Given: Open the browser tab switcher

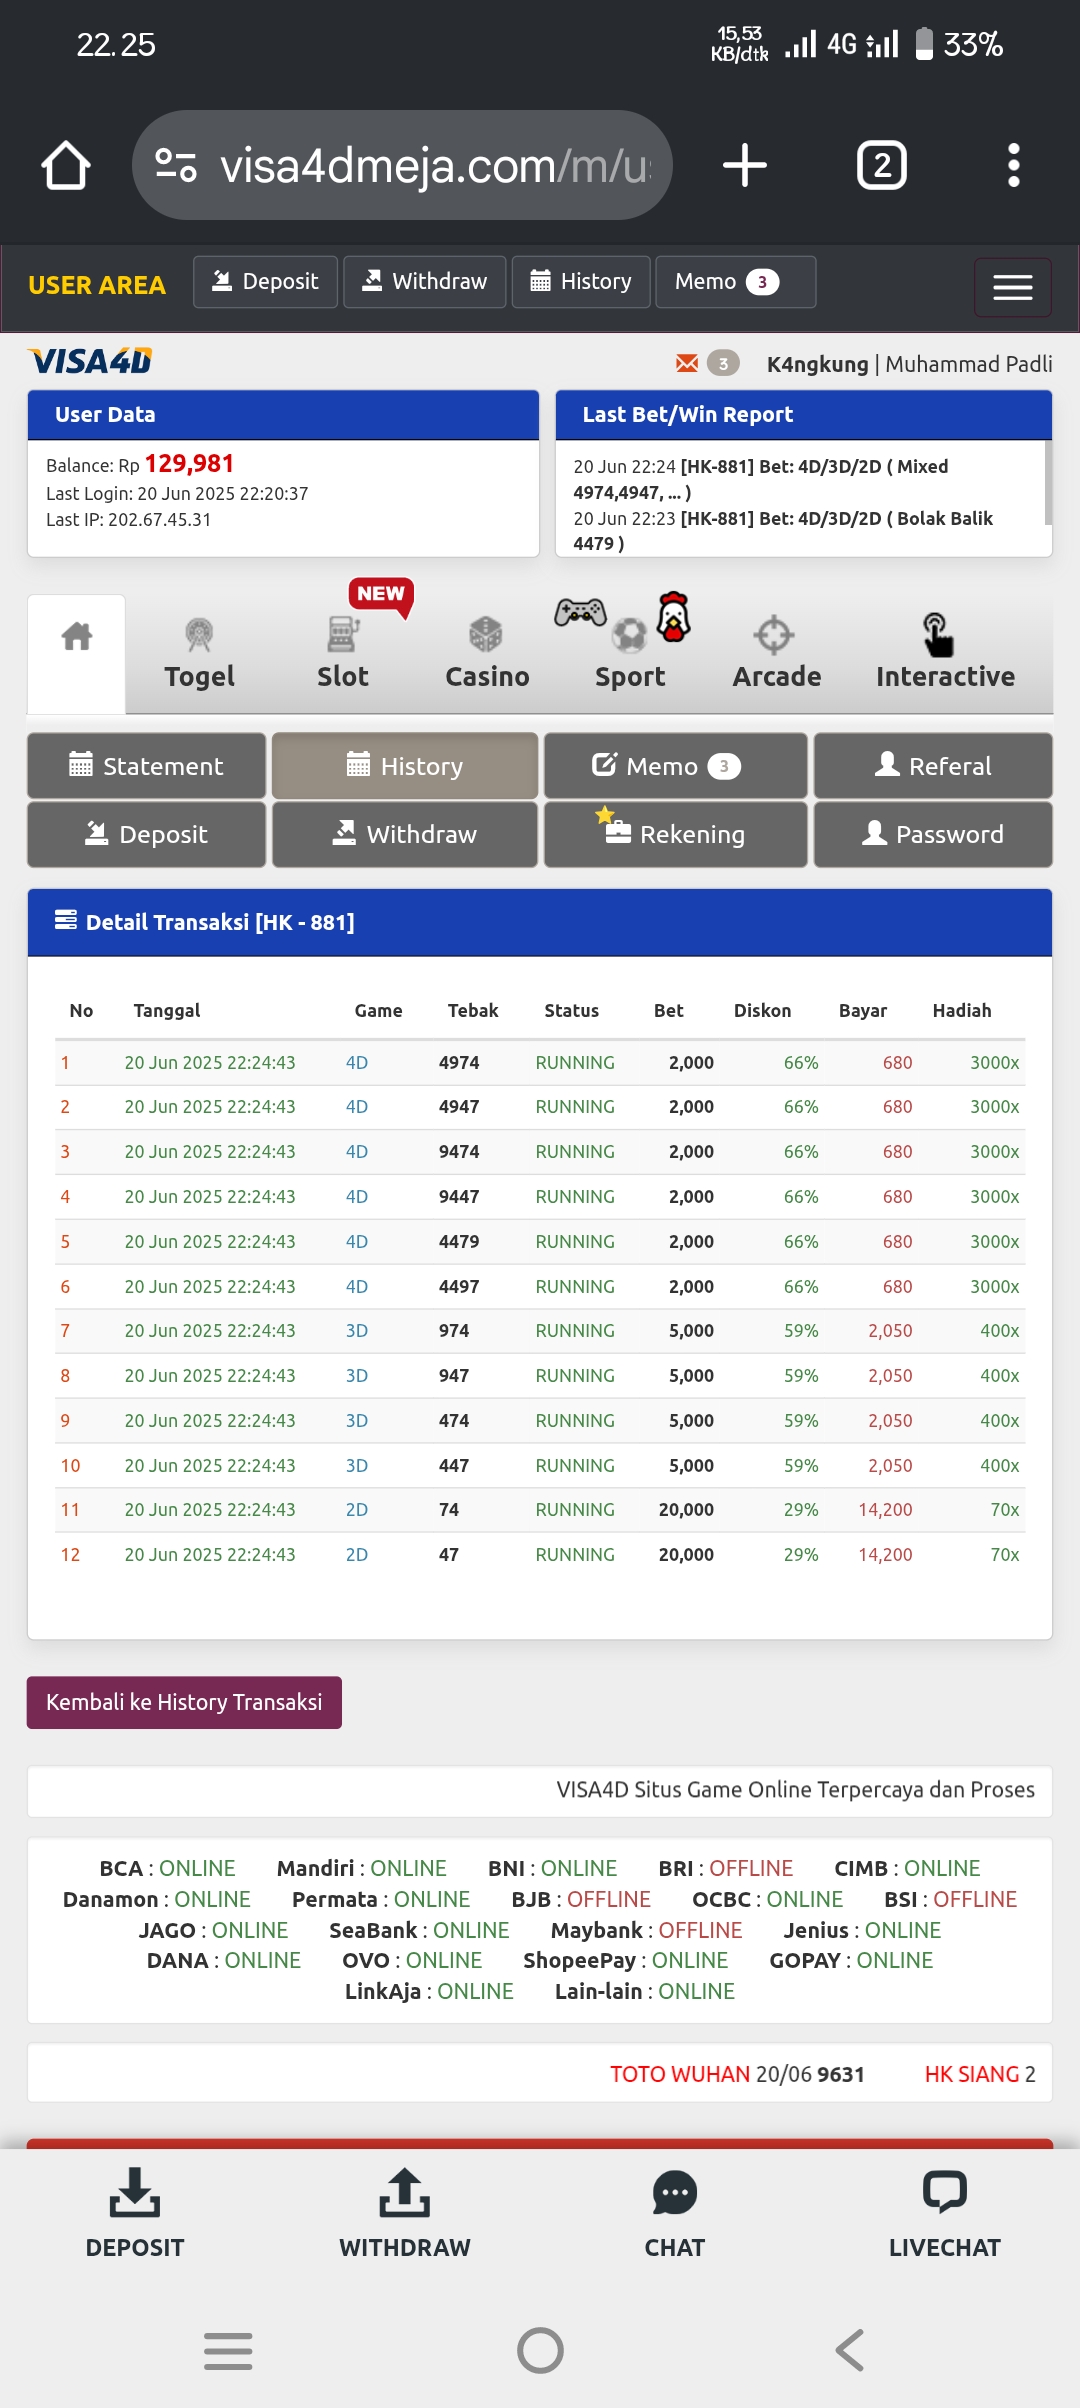Looking at the screenshot, I should [881, 165].
